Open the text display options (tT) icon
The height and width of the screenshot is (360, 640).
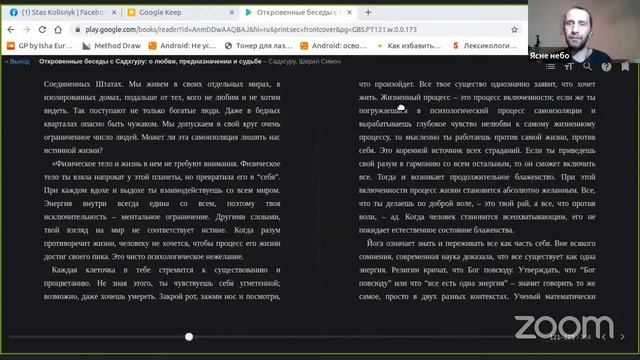click(569, 67)
